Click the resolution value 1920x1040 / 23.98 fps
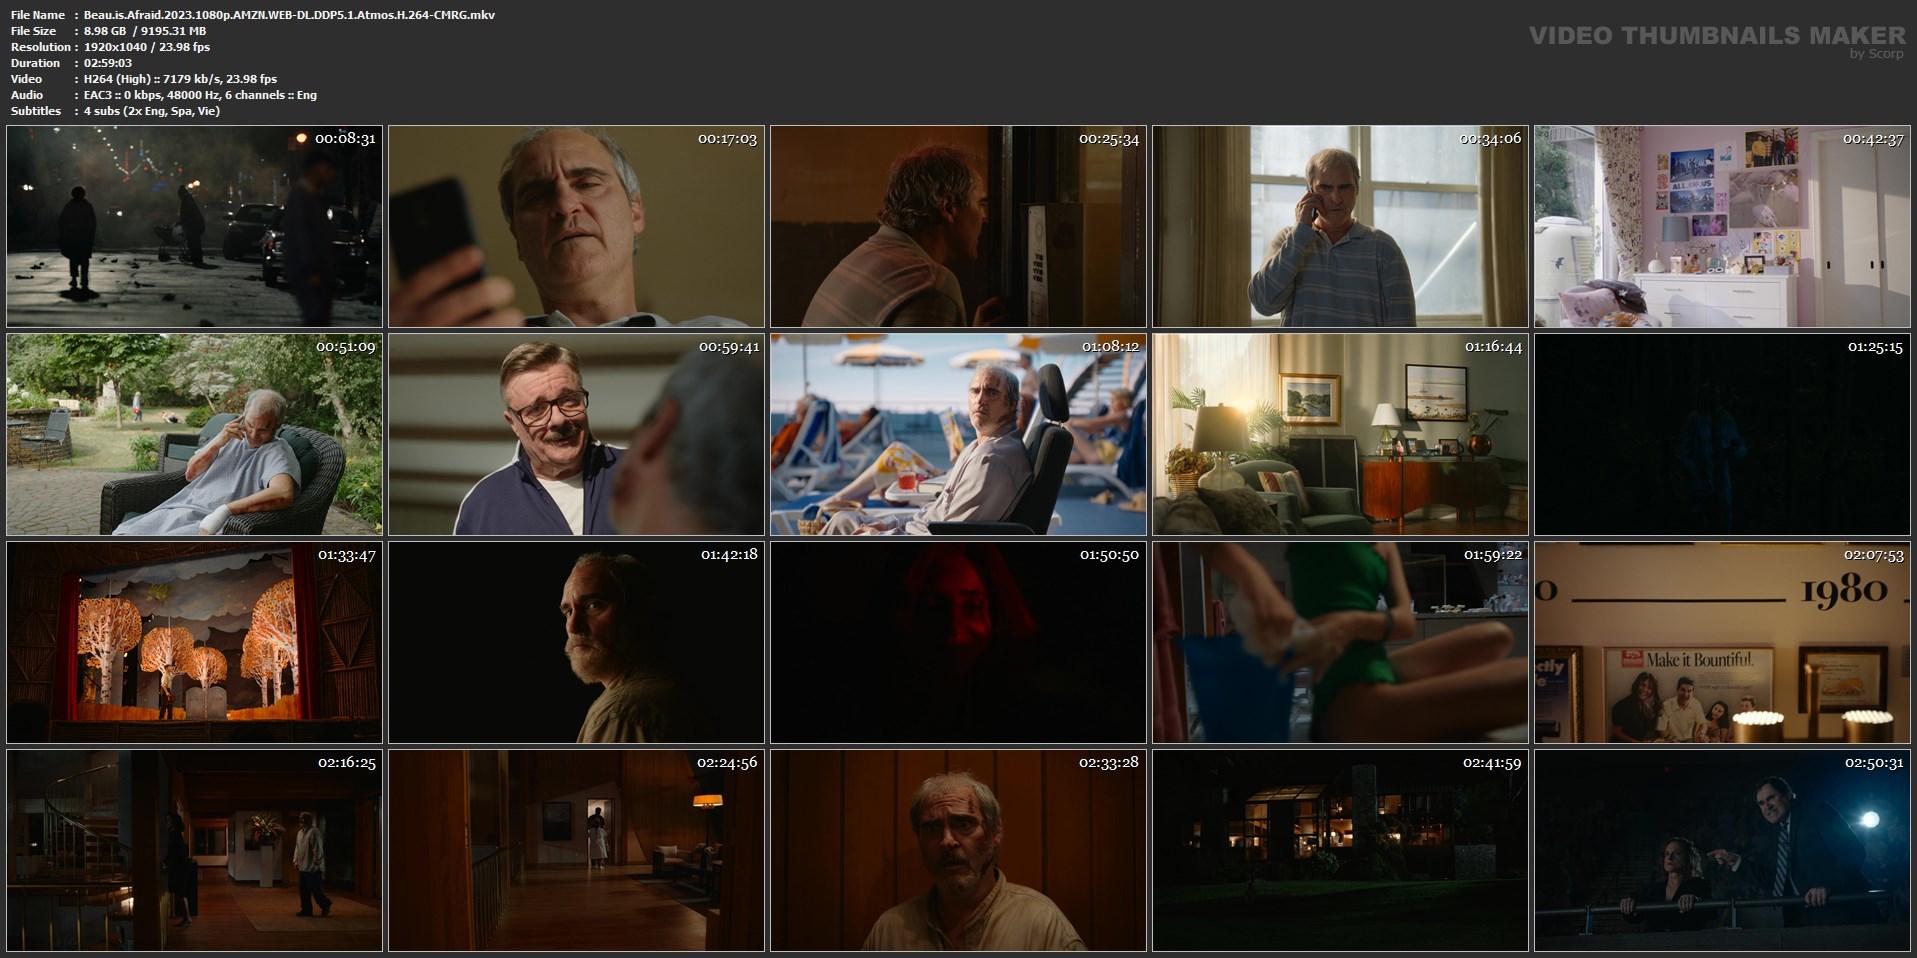Viewport: 1917px width, 958px height. click(147, 47)
